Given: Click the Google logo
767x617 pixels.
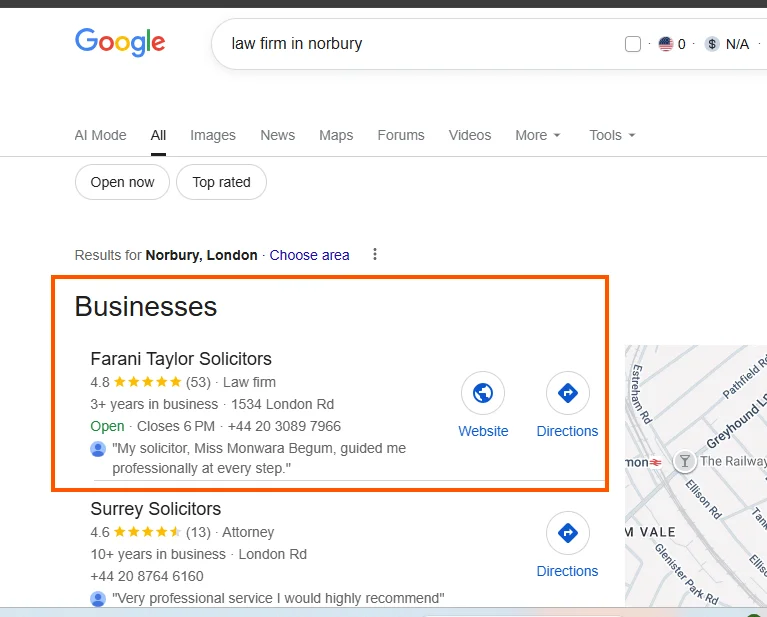Looking at the screenshot, I should pyautogui.click(x=120, y=42).
